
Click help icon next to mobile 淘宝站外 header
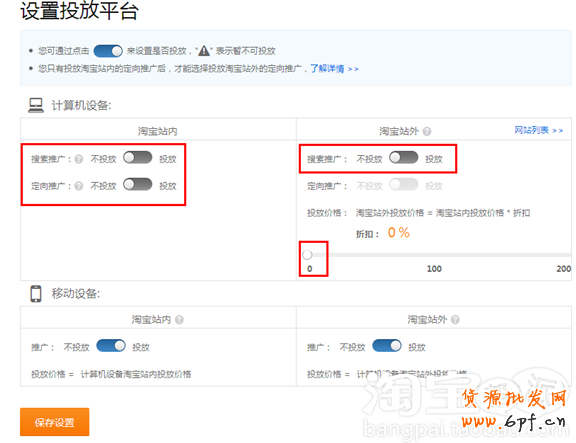click(455, 320)
